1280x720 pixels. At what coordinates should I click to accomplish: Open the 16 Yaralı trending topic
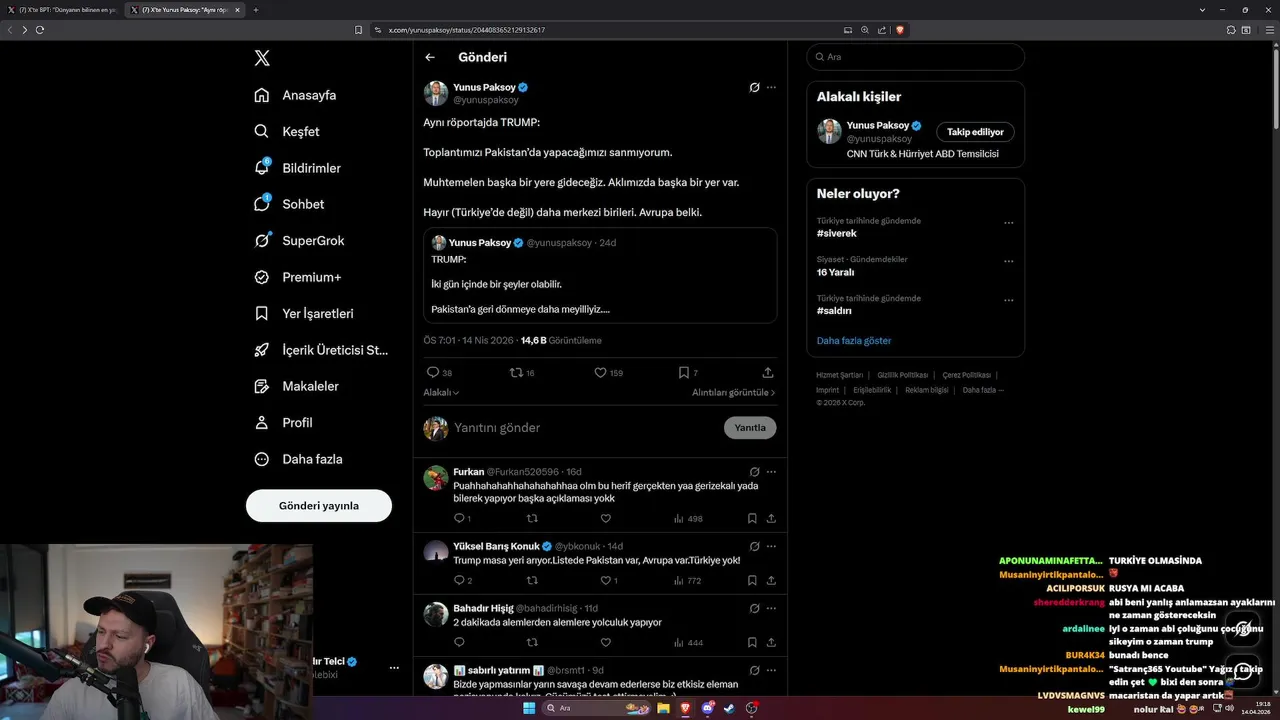click(836, 272)
